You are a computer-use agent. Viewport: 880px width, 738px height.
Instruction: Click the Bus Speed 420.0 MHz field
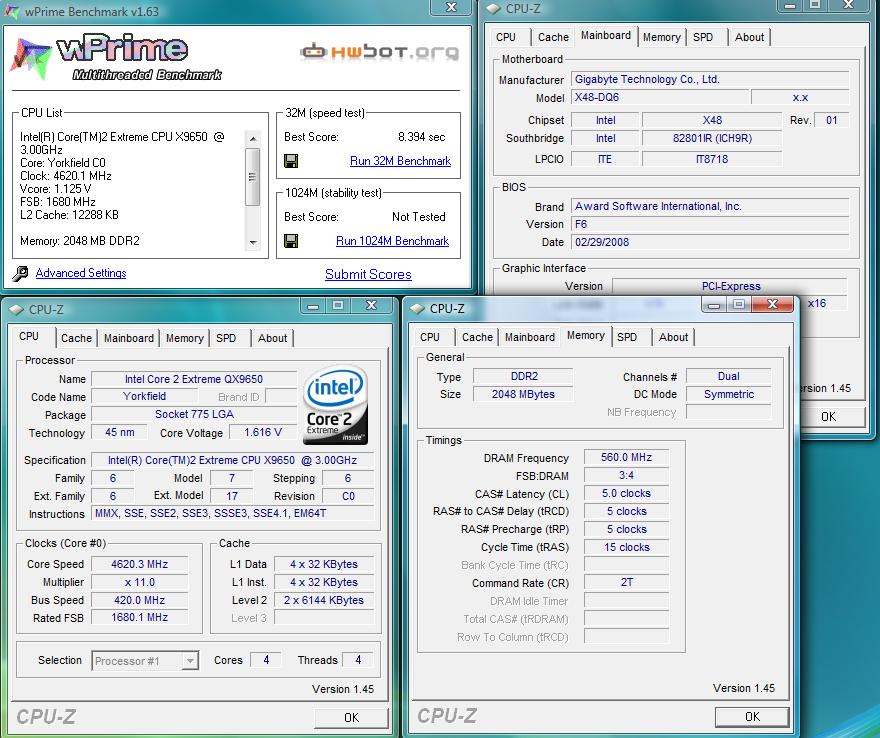[140, 600]
